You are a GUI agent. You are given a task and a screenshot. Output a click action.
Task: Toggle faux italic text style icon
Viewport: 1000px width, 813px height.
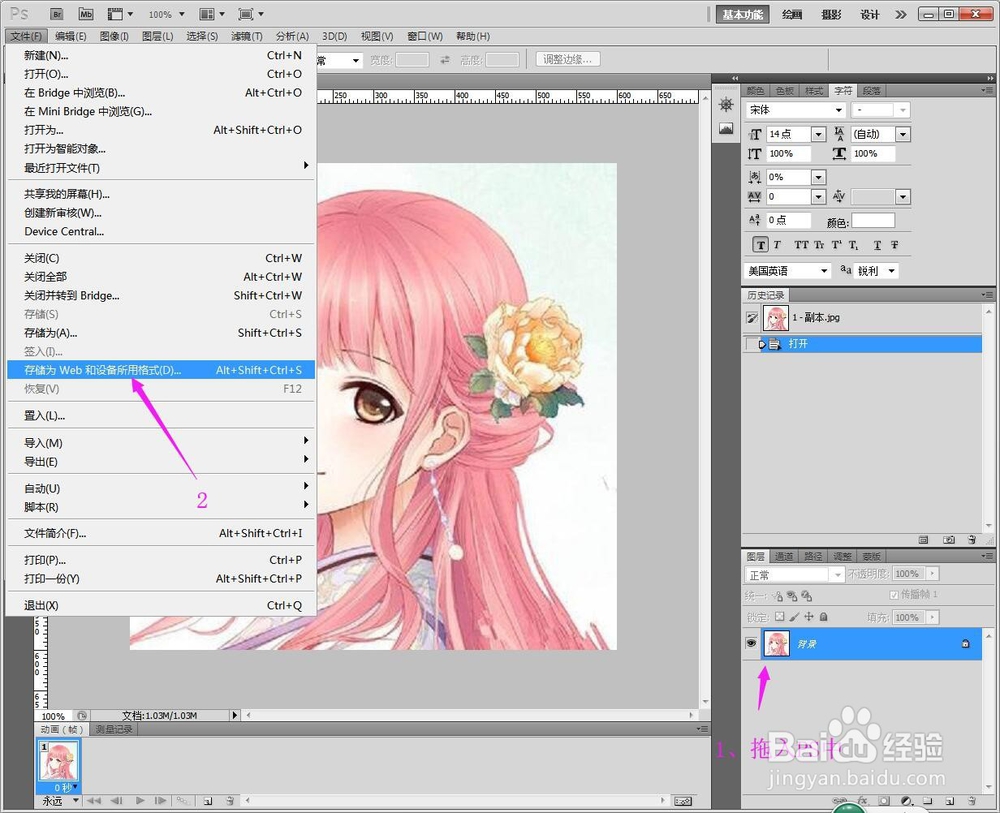(777, 245)
